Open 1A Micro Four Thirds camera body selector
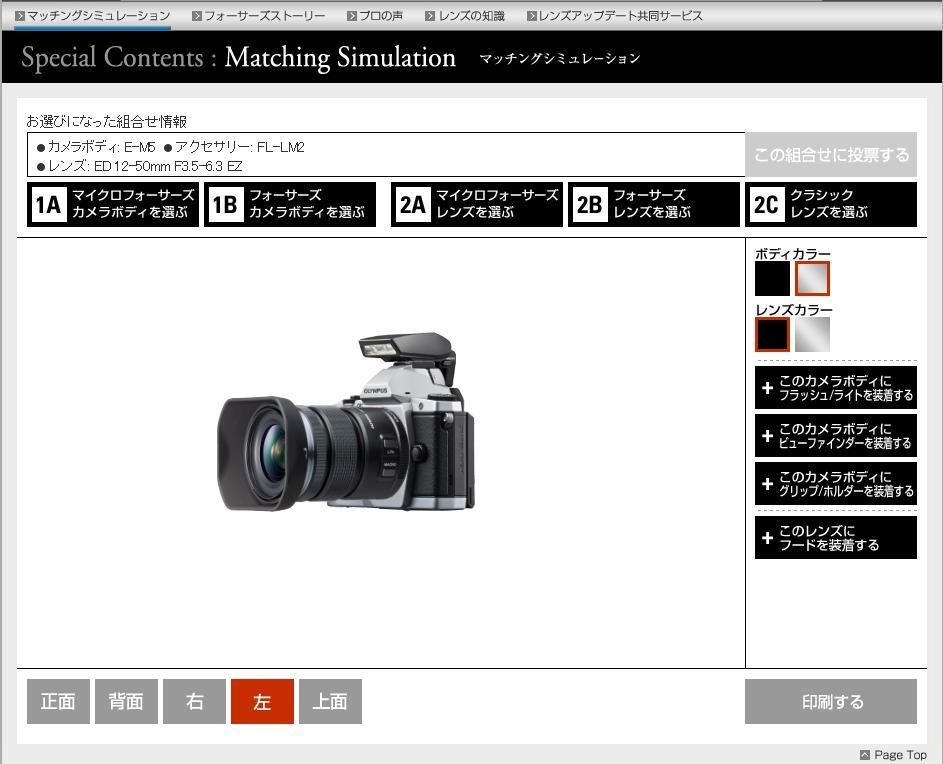Image resolution: width=943 pixels, height=764 pixels. point(113,204)
